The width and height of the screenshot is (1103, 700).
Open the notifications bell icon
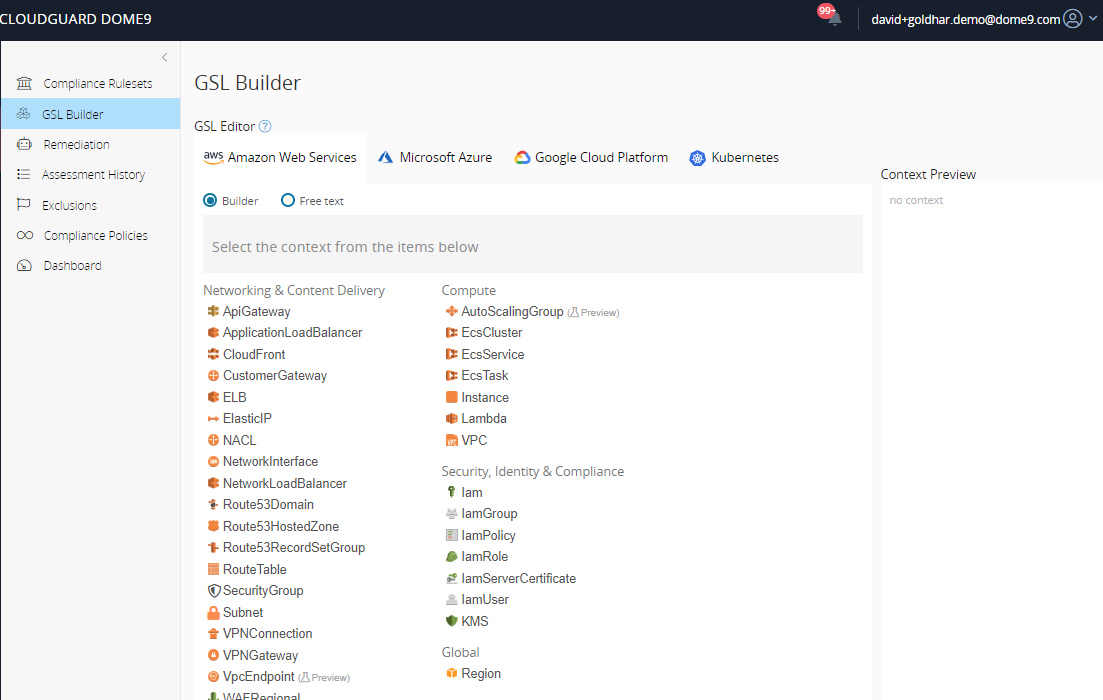tap(834, 19)
